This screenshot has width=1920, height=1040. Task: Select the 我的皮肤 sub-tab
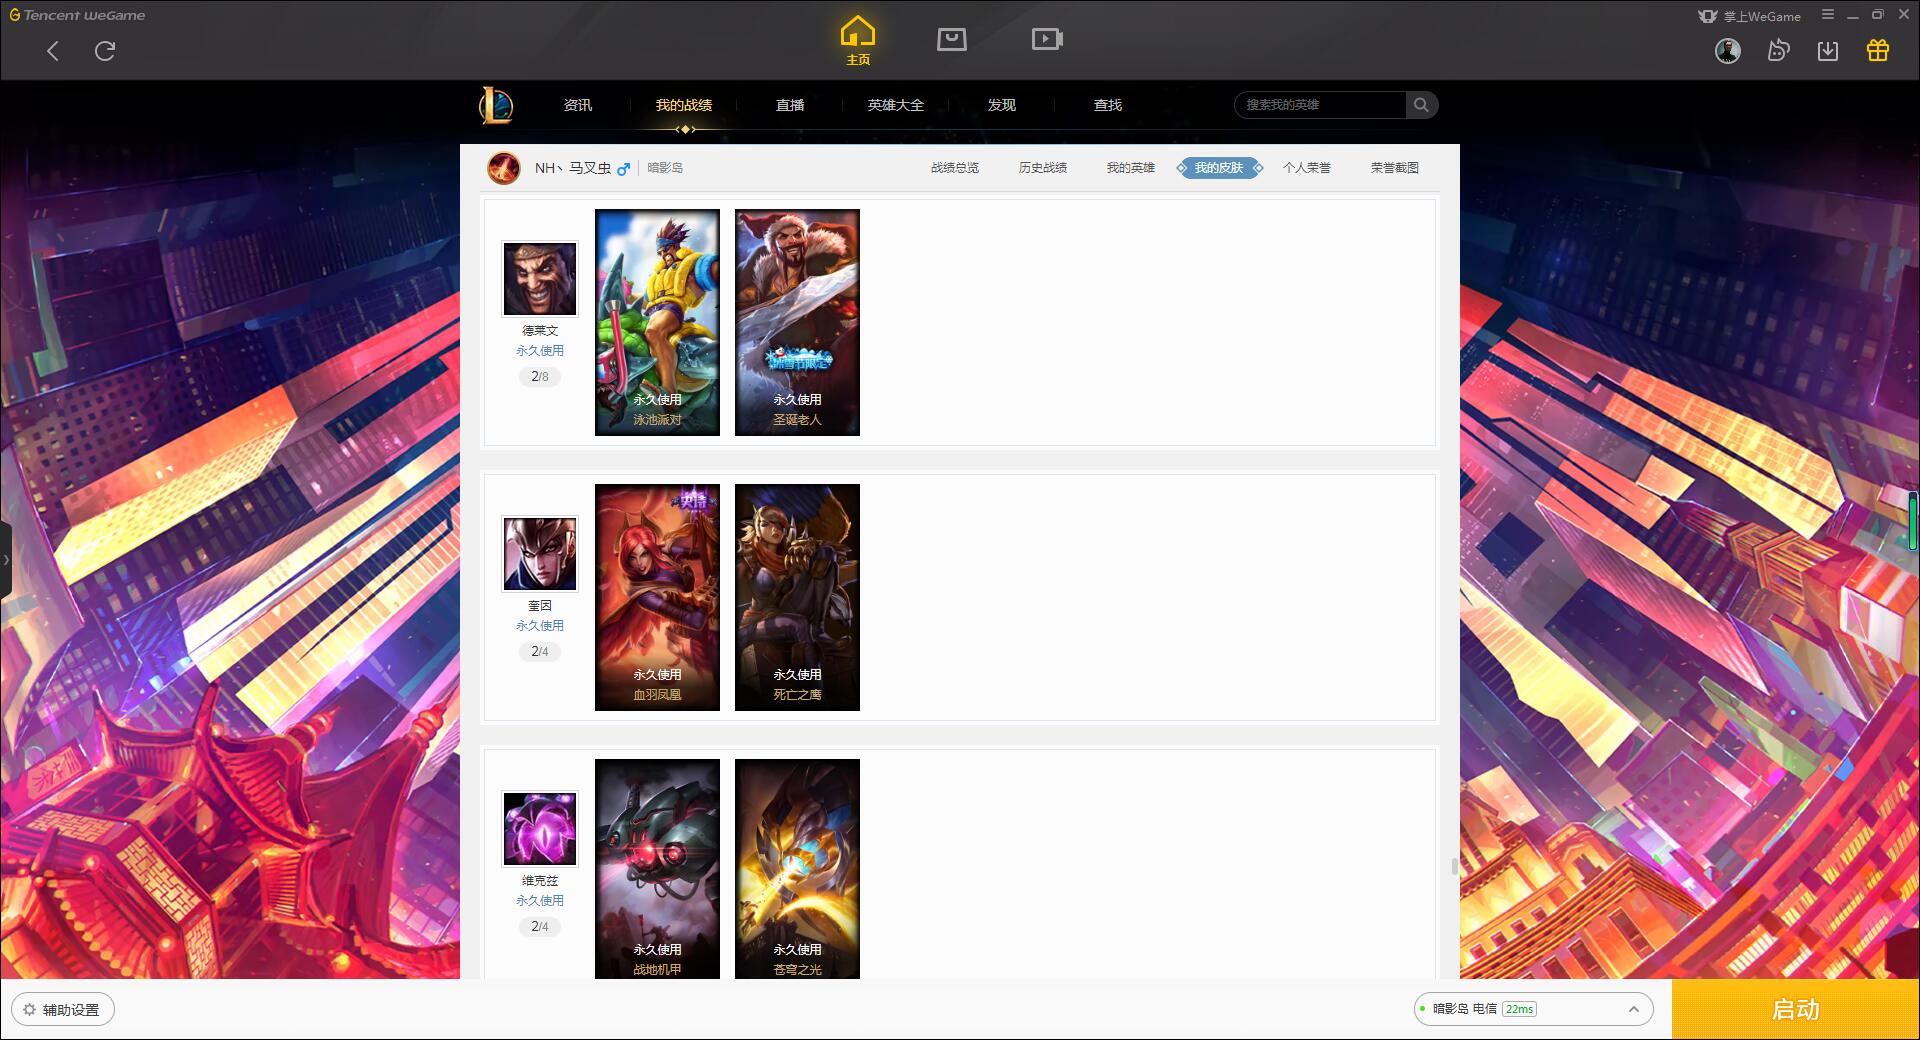(x=1219, y=168)
